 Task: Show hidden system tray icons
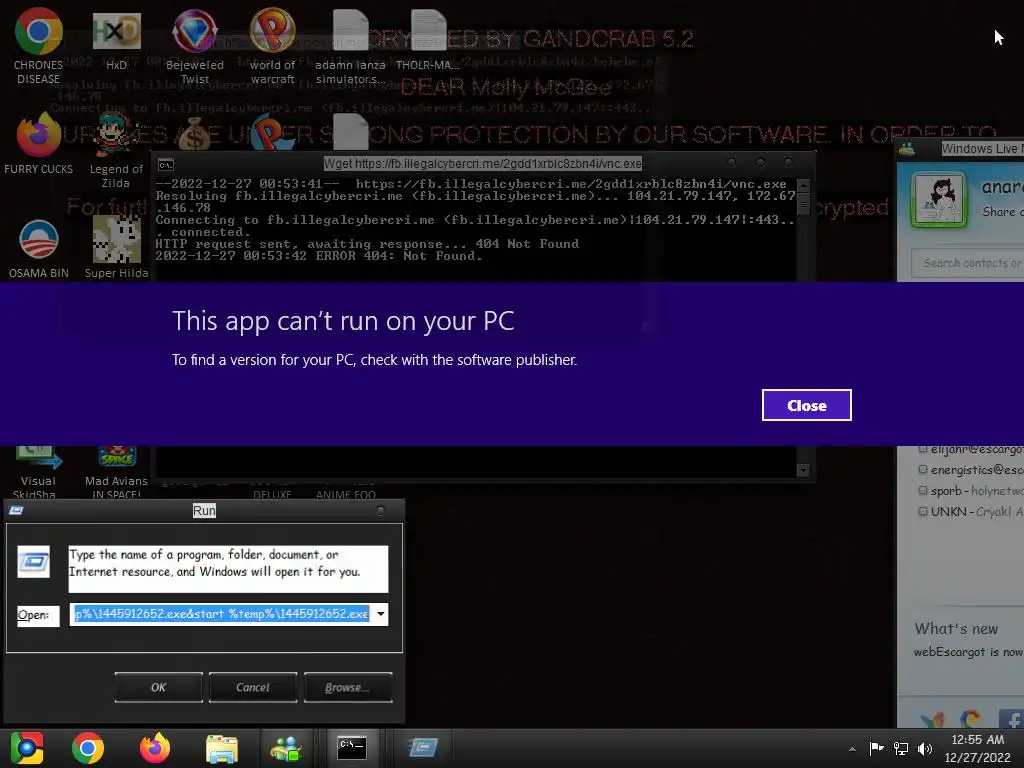click(852, 749)
